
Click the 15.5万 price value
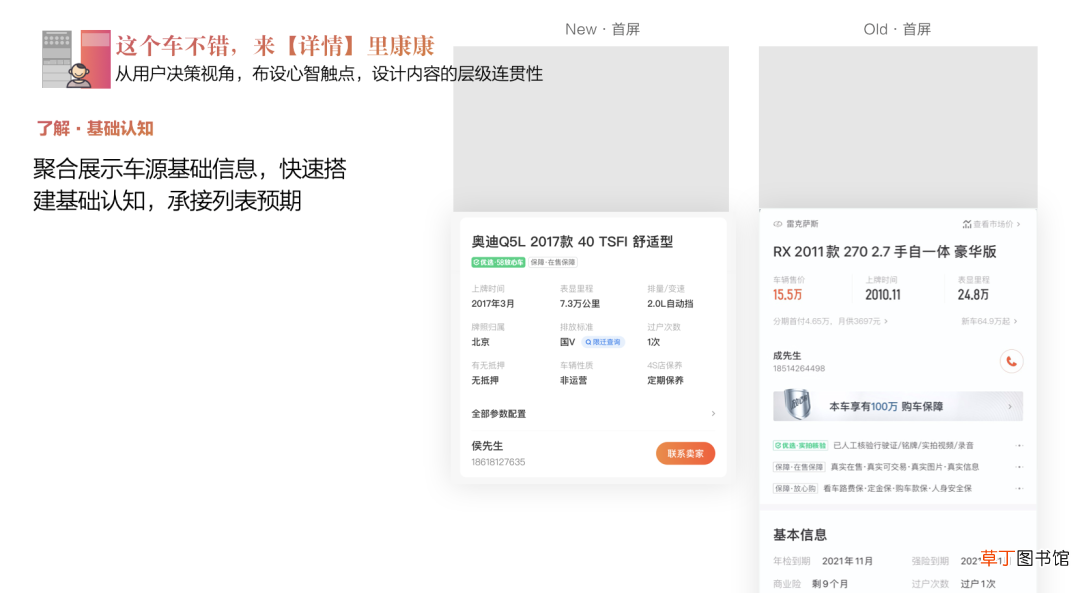787,295
